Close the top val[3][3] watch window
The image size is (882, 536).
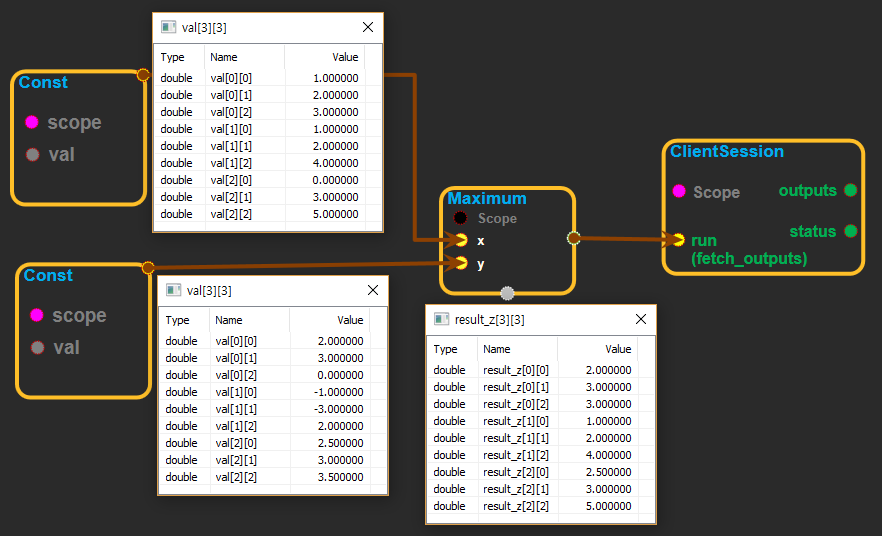(x=367, y=27)
